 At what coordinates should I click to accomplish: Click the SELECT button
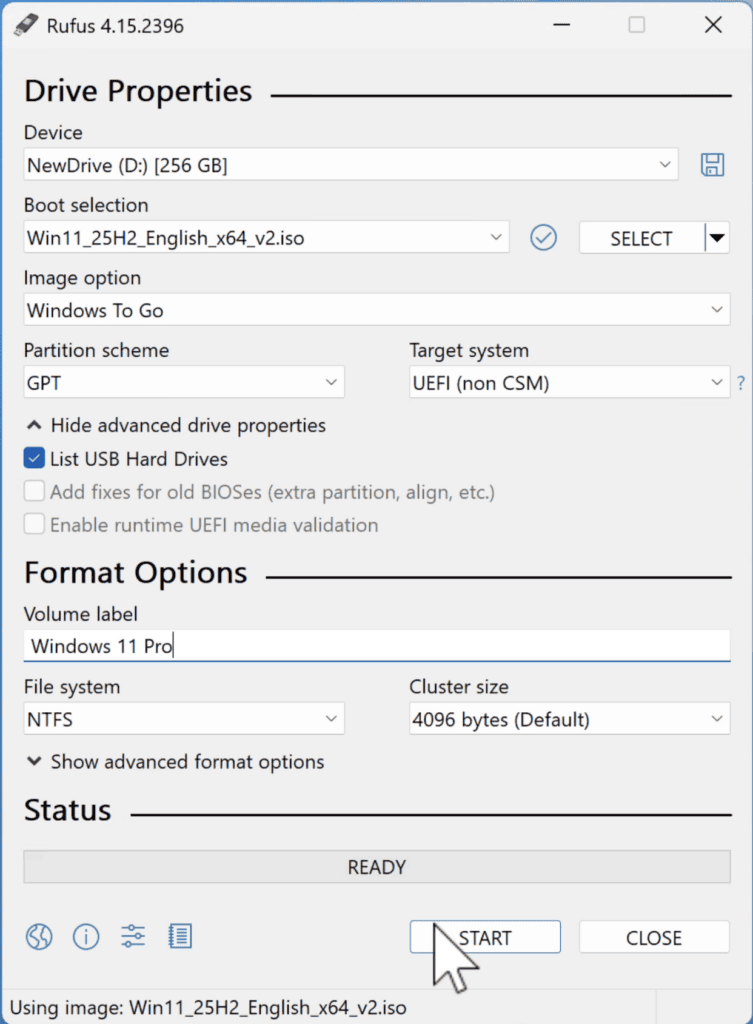[641, 238]
